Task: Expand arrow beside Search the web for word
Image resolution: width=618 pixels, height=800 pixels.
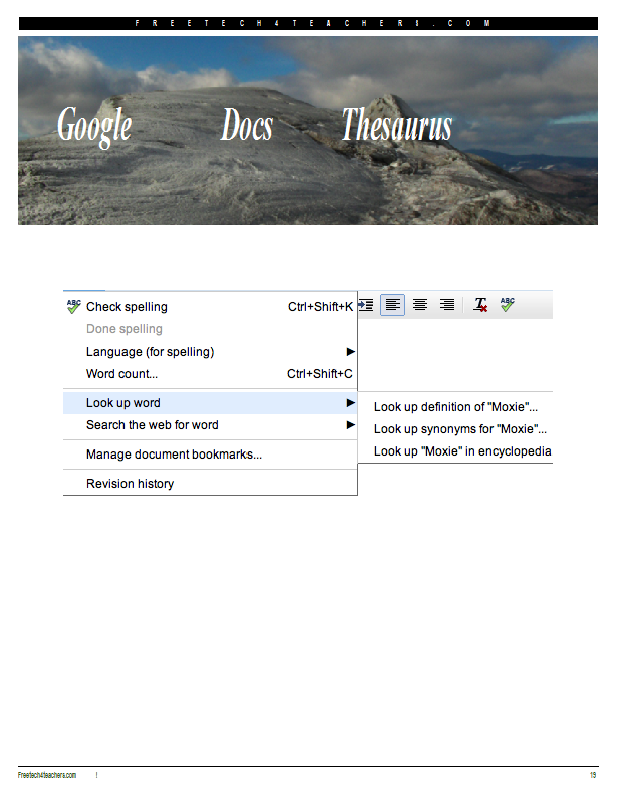Action: pos(351,425)
